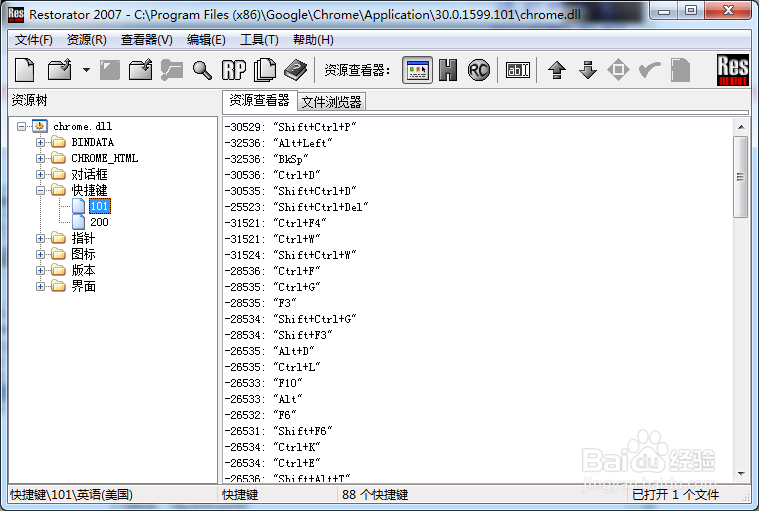Select the 图标 tree folder
The width and height of the screenshot is (759, 511).
(x=83, y=254)
